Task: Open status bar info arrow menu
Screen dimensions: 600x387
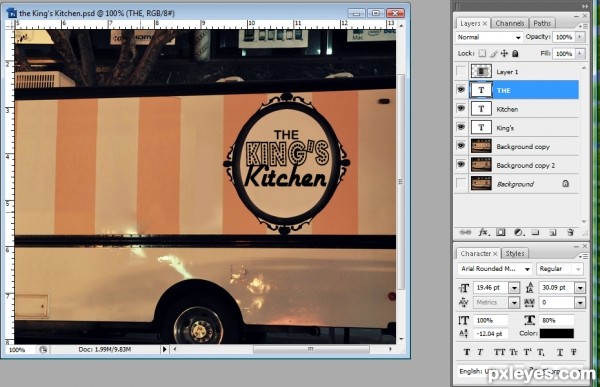Action: pyautogui.click(x=165, y=349)
